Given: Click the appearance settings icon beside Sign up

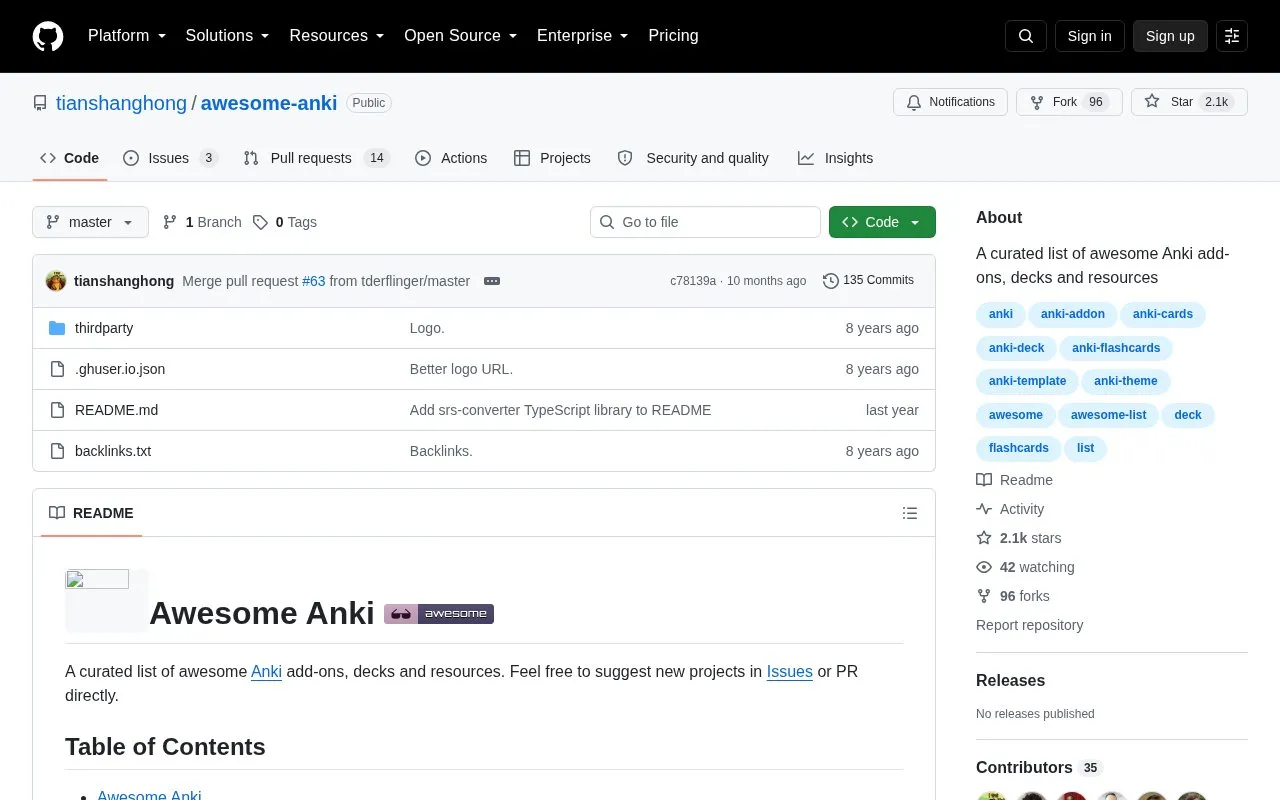Looking at the screenshot, I should click(x=1232, y=36).
